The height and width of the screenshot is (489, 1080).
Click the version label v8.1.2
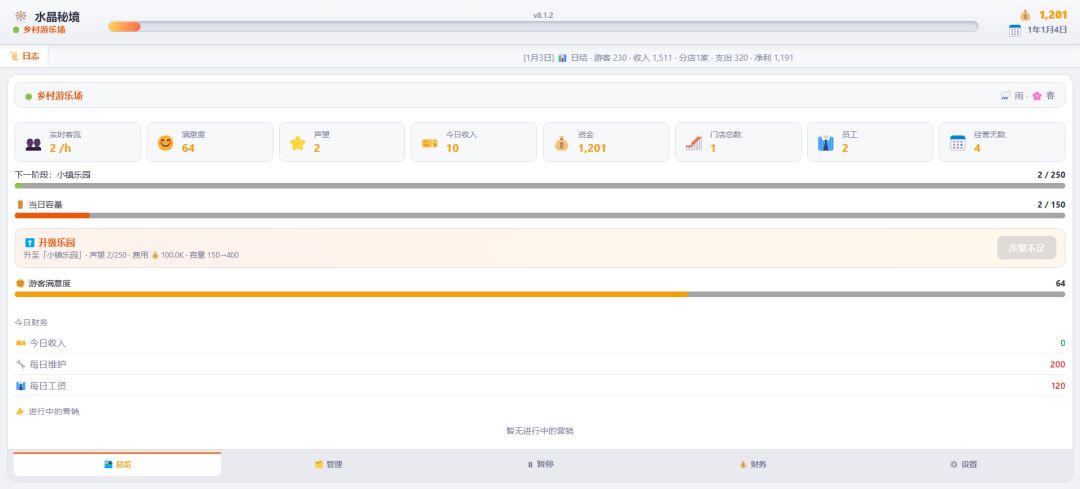pyautogui.click(x=543, y=15)
